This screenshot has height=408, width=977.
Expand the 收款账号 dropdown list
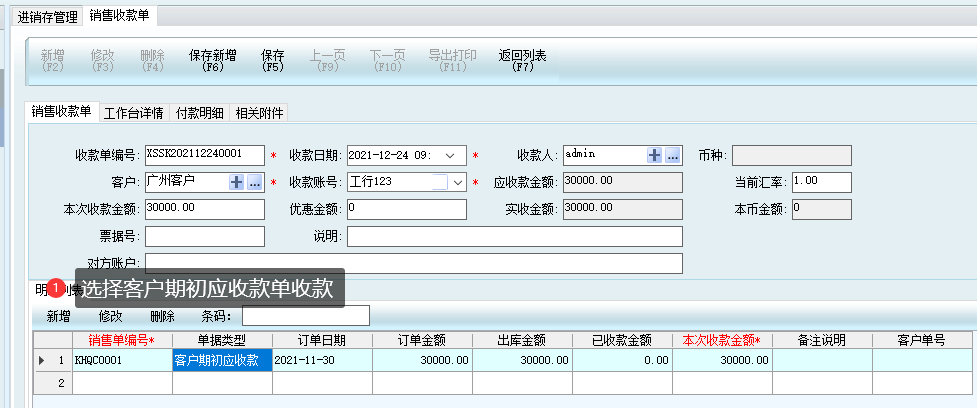[458, 182]
